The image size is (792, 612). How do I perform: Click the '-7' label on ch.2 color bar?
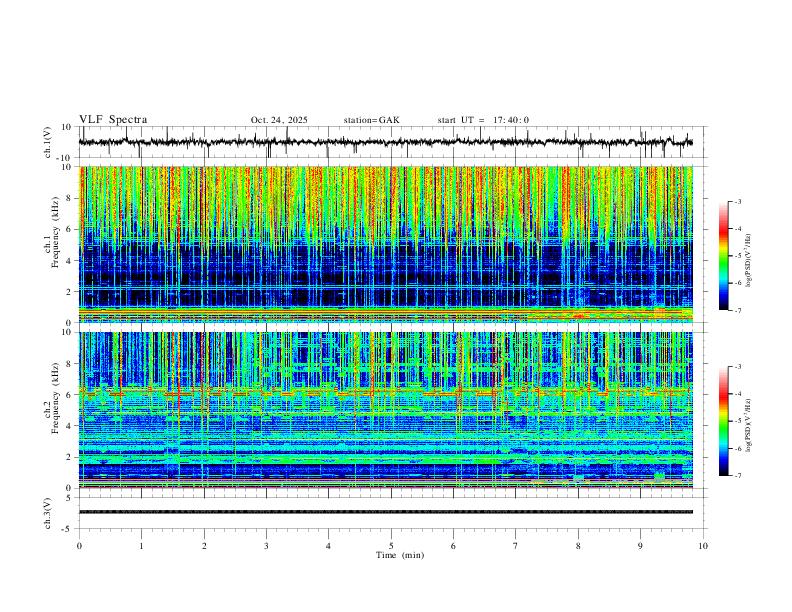(737, 476)
